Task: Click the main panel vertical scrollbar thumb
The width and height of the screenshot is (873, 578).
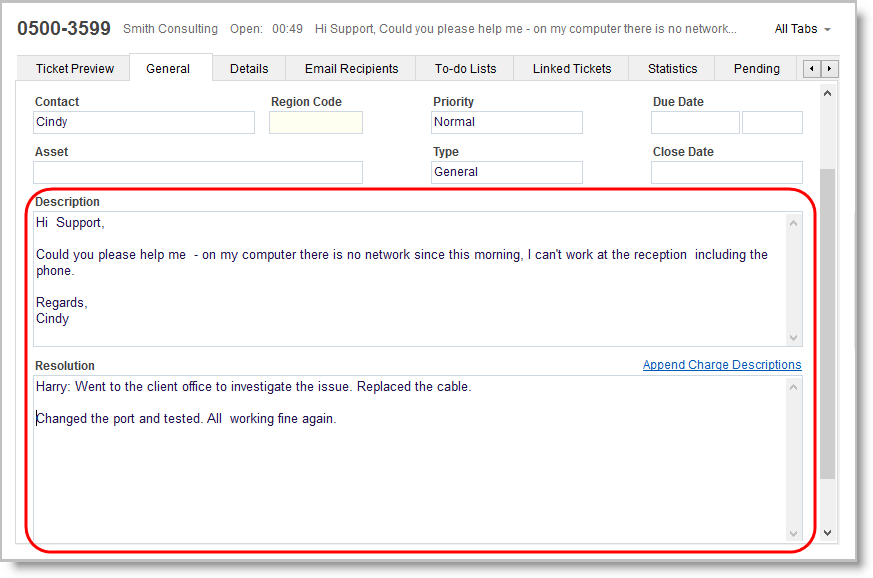Action: [x=827, y=320]
